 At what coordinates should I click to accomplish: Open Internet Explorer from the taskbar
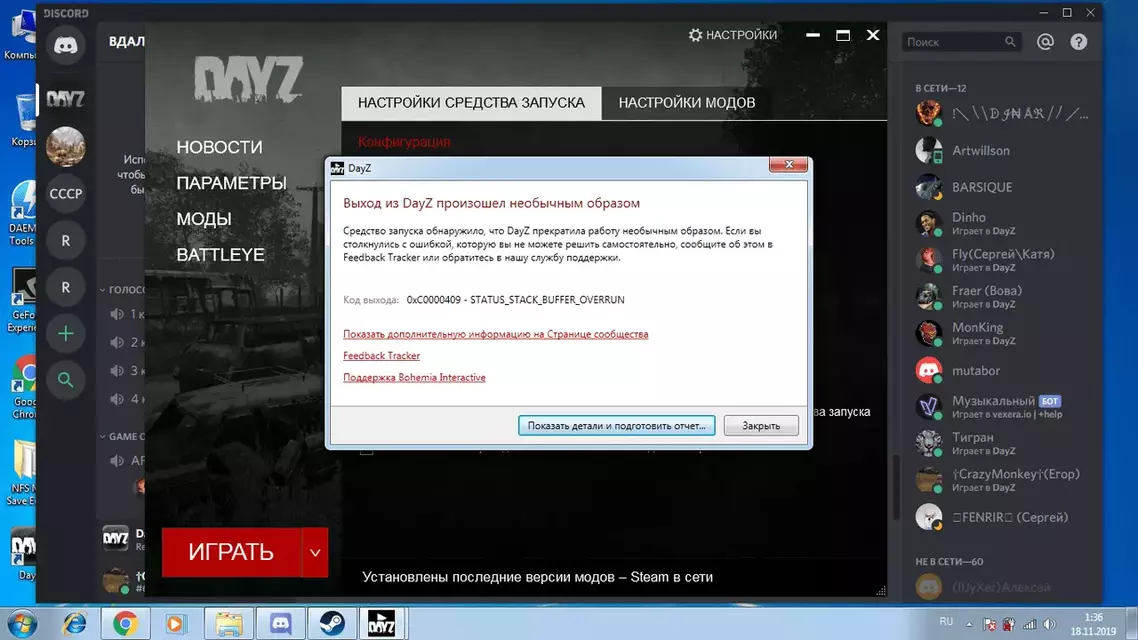pyautogui.click(x=74, y=623)
